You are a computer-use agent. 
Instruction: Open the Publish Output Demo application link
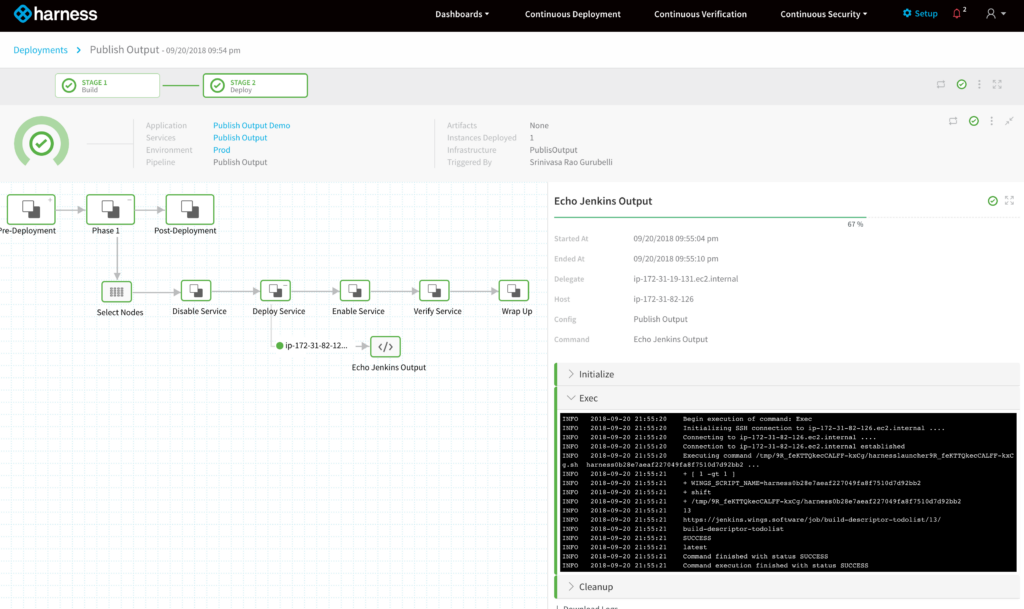[x=251, y=126]
